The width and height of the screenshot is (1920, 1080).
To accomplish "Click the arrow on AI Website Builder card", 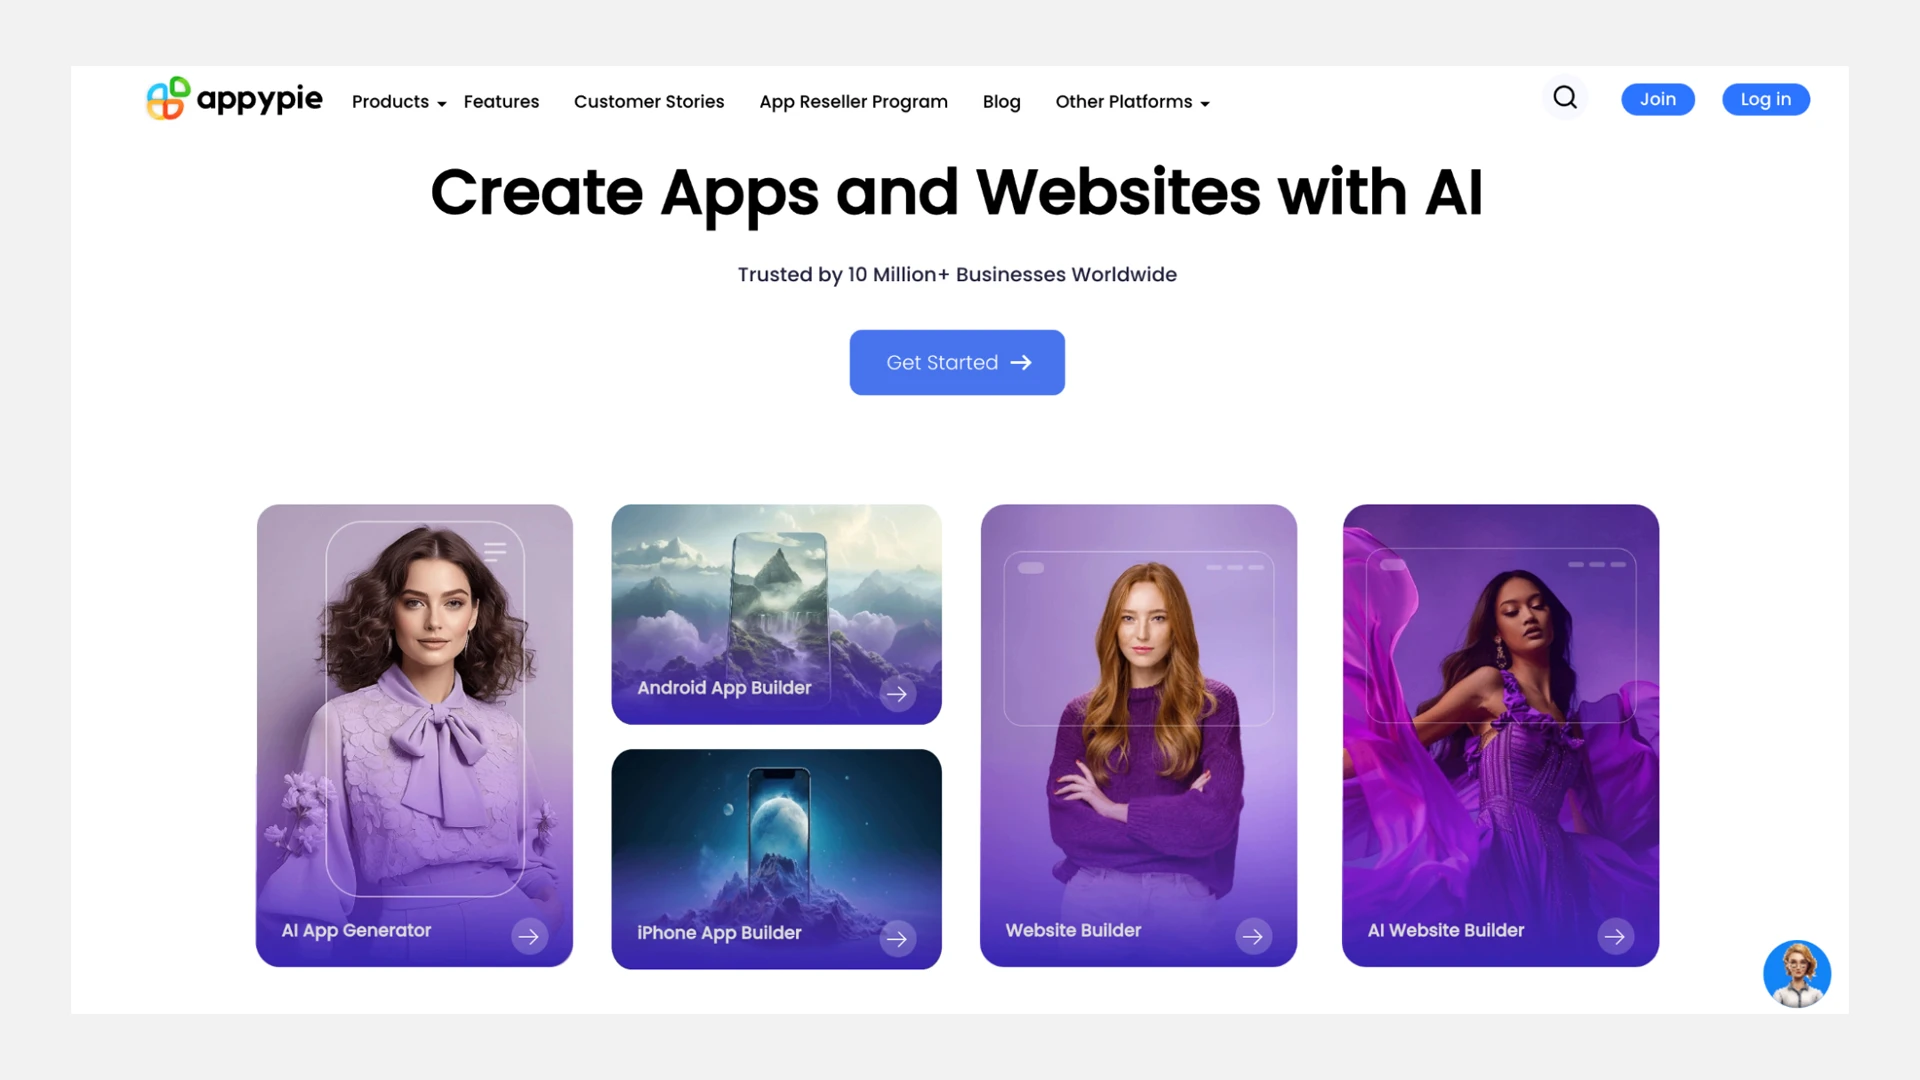I will coord(1615,937).
